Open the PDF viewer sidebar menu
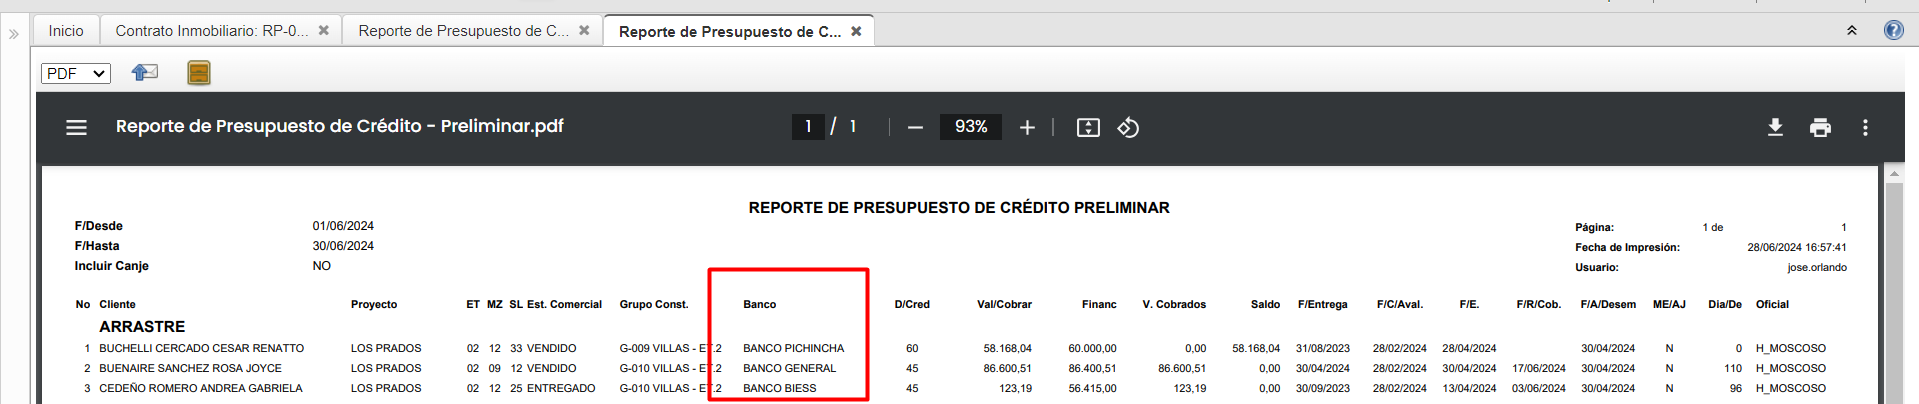1919x404 pixels. click(x=76, y=127)
